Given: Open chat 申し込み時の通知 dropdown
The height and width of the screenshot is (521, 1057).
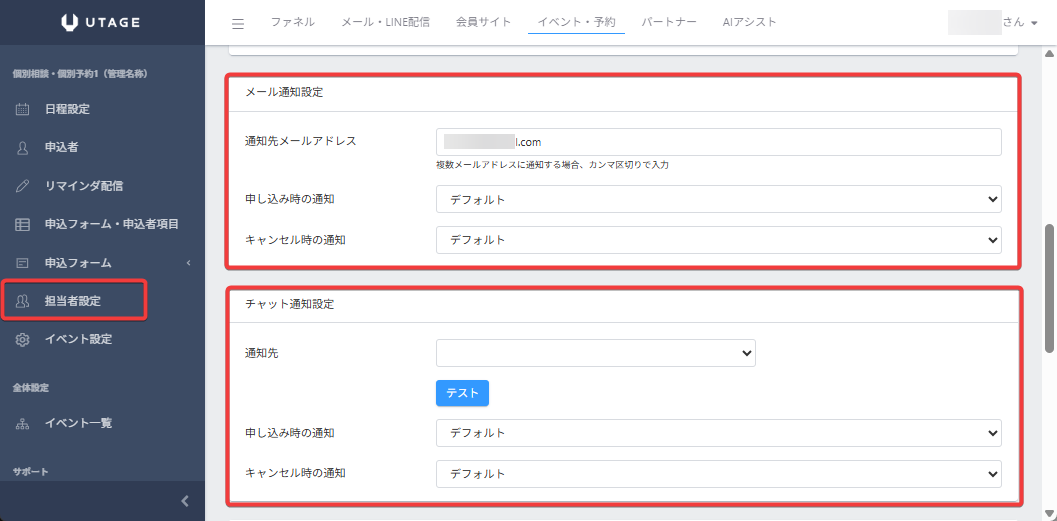Looking at the screenshot, I should (718, 433).
